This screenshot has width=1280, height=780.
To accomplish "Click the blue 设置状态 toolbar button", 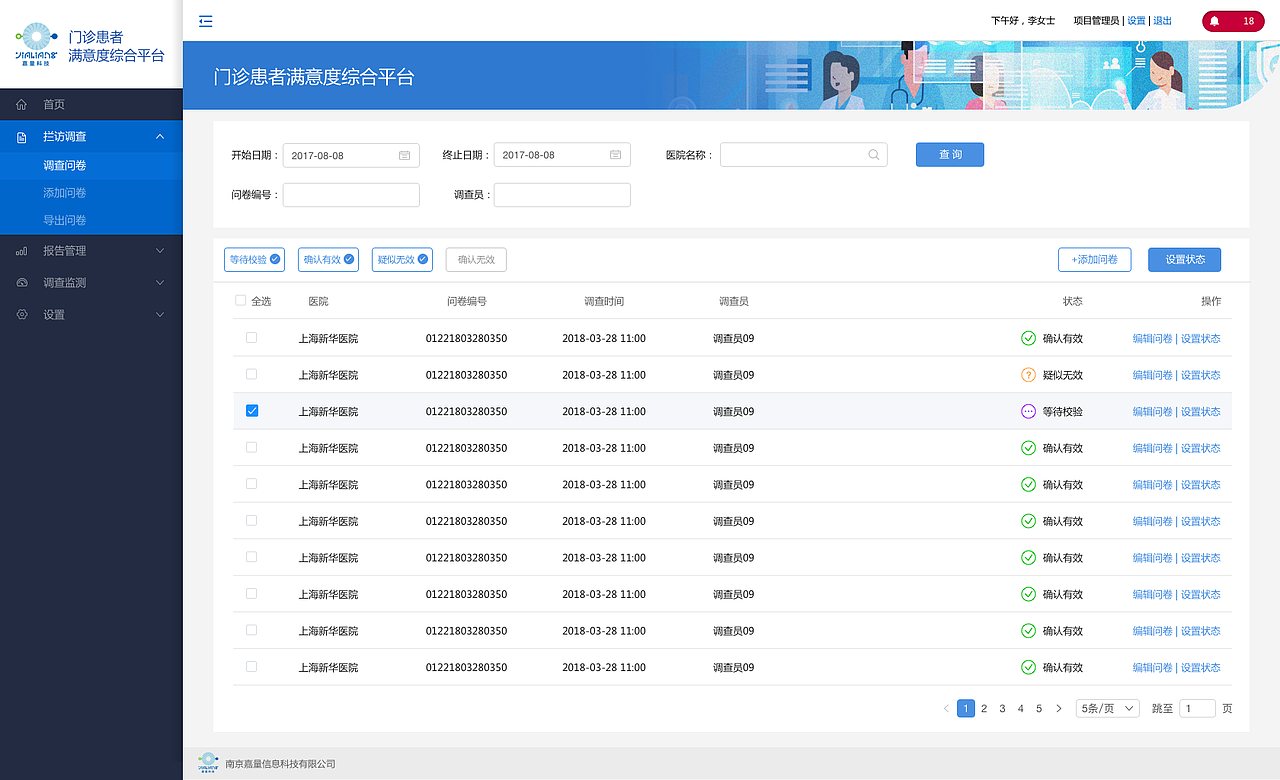I will pos(1185,260).
